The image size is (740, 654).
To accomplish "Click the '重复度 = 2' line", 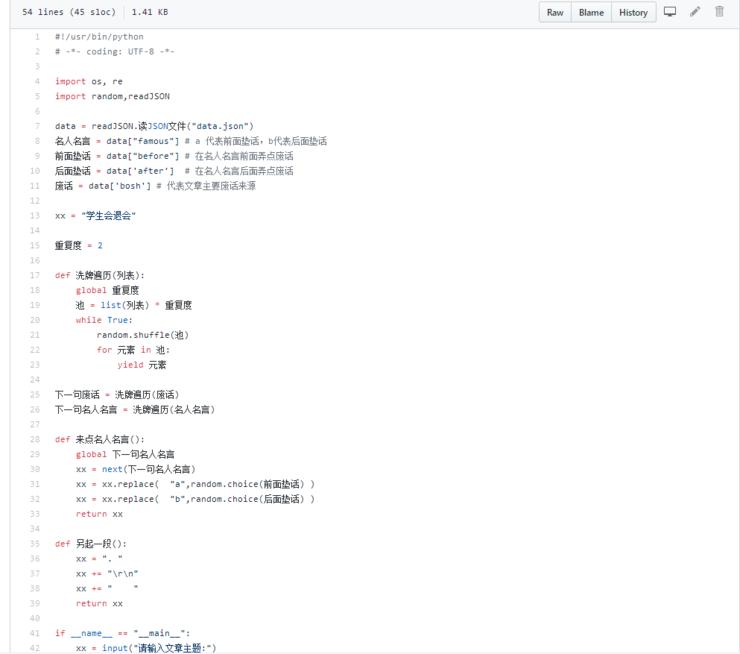I will (x=78, y=245).
